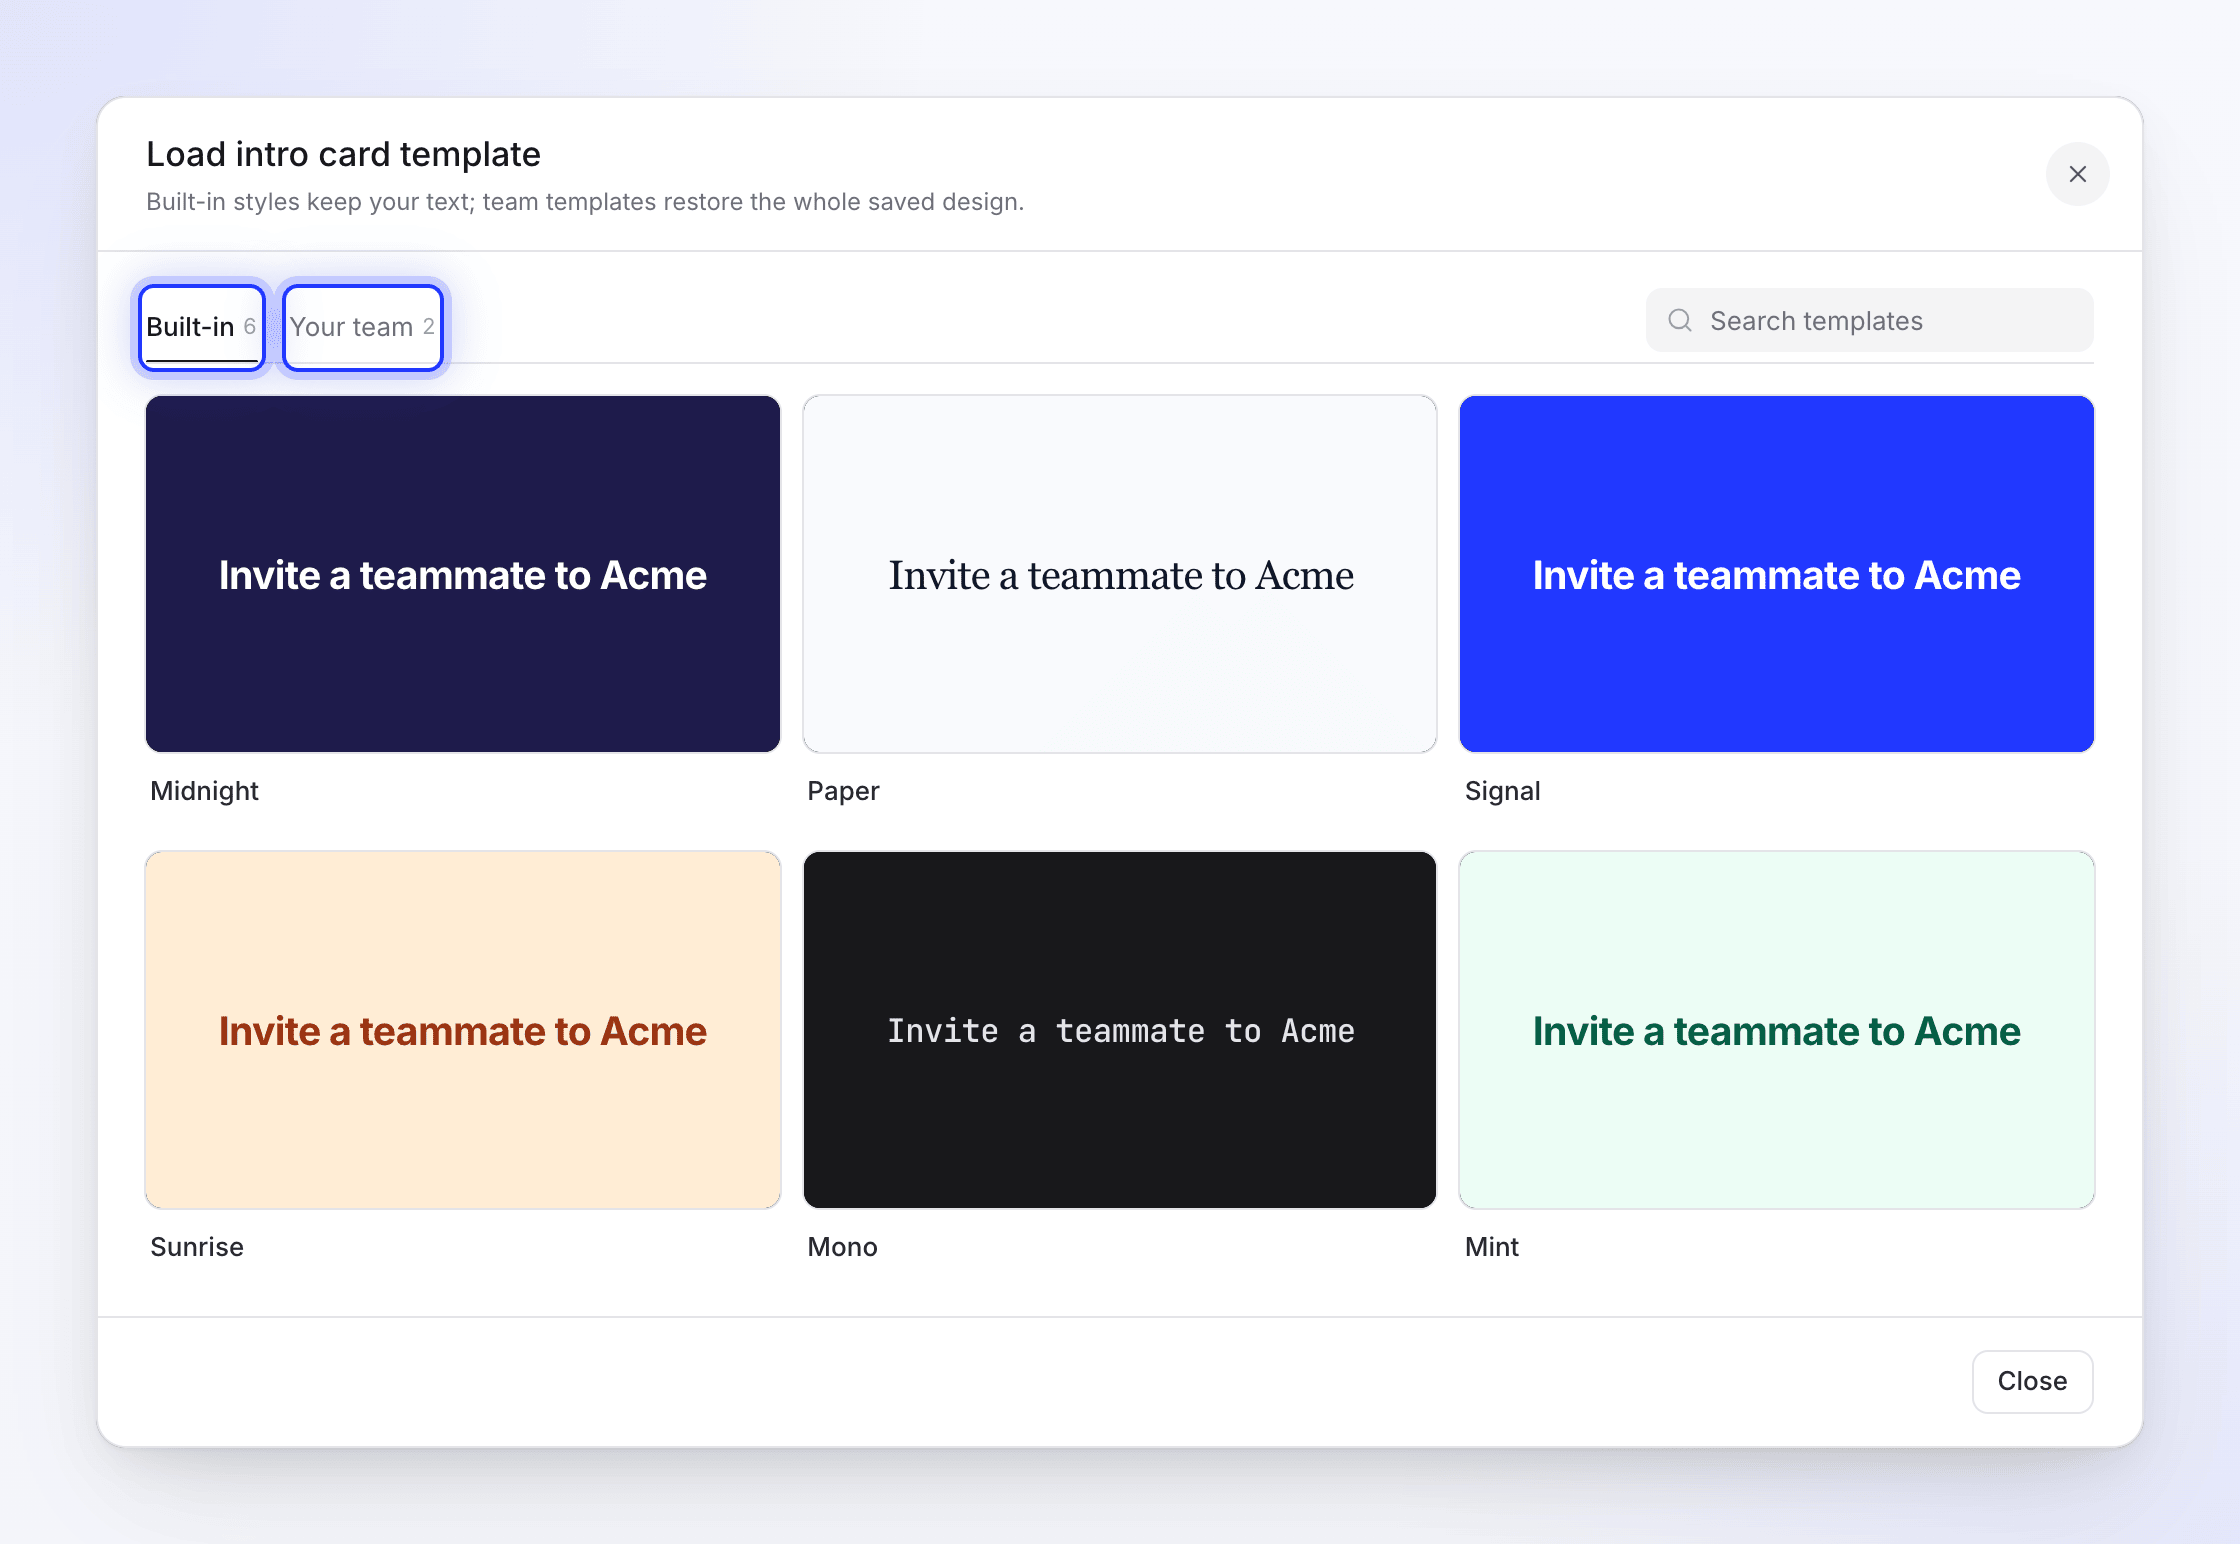Click the Mono label text
Image resolution: width=2240 pixels, height=1544 pixels.
click(842, 1247)
